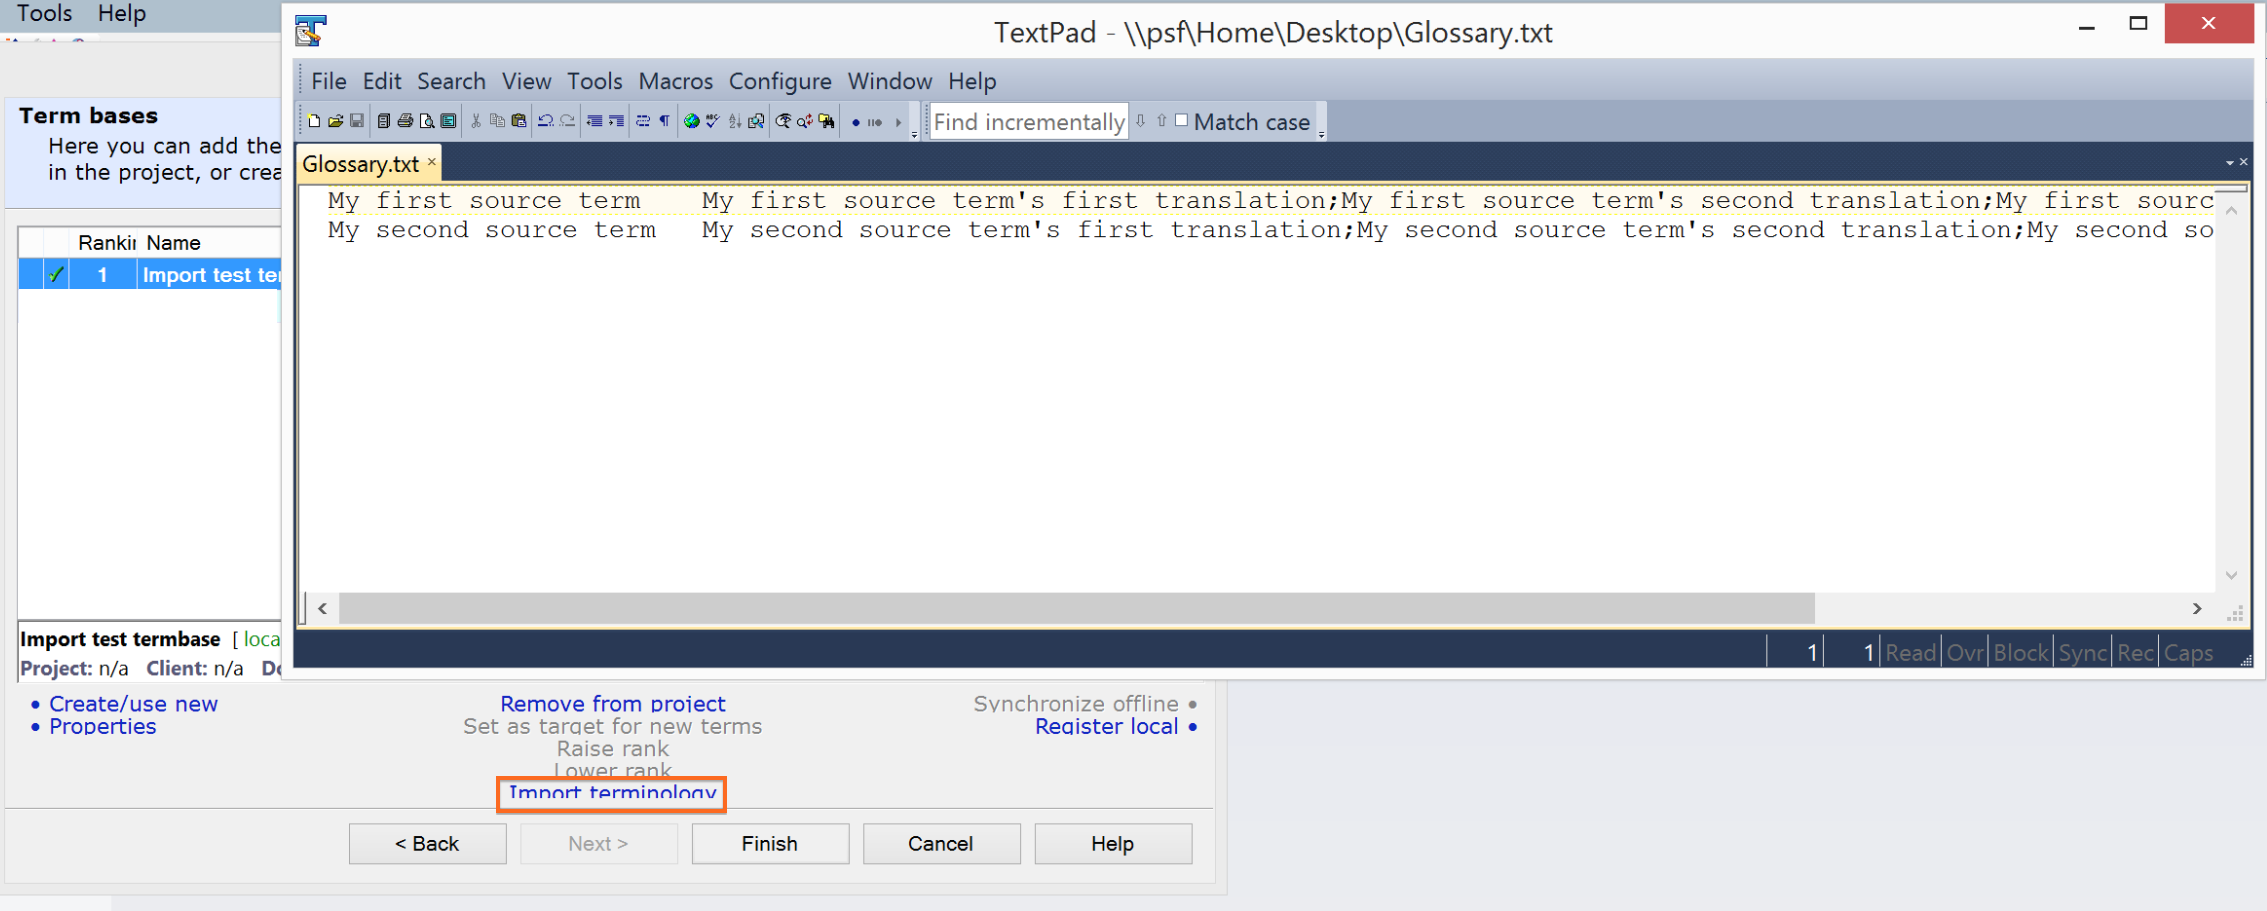Image resolution: width=2267 pixels, height=911 pixels.
Task: Click the Find incrementally search field
Action: (1028, 122)
